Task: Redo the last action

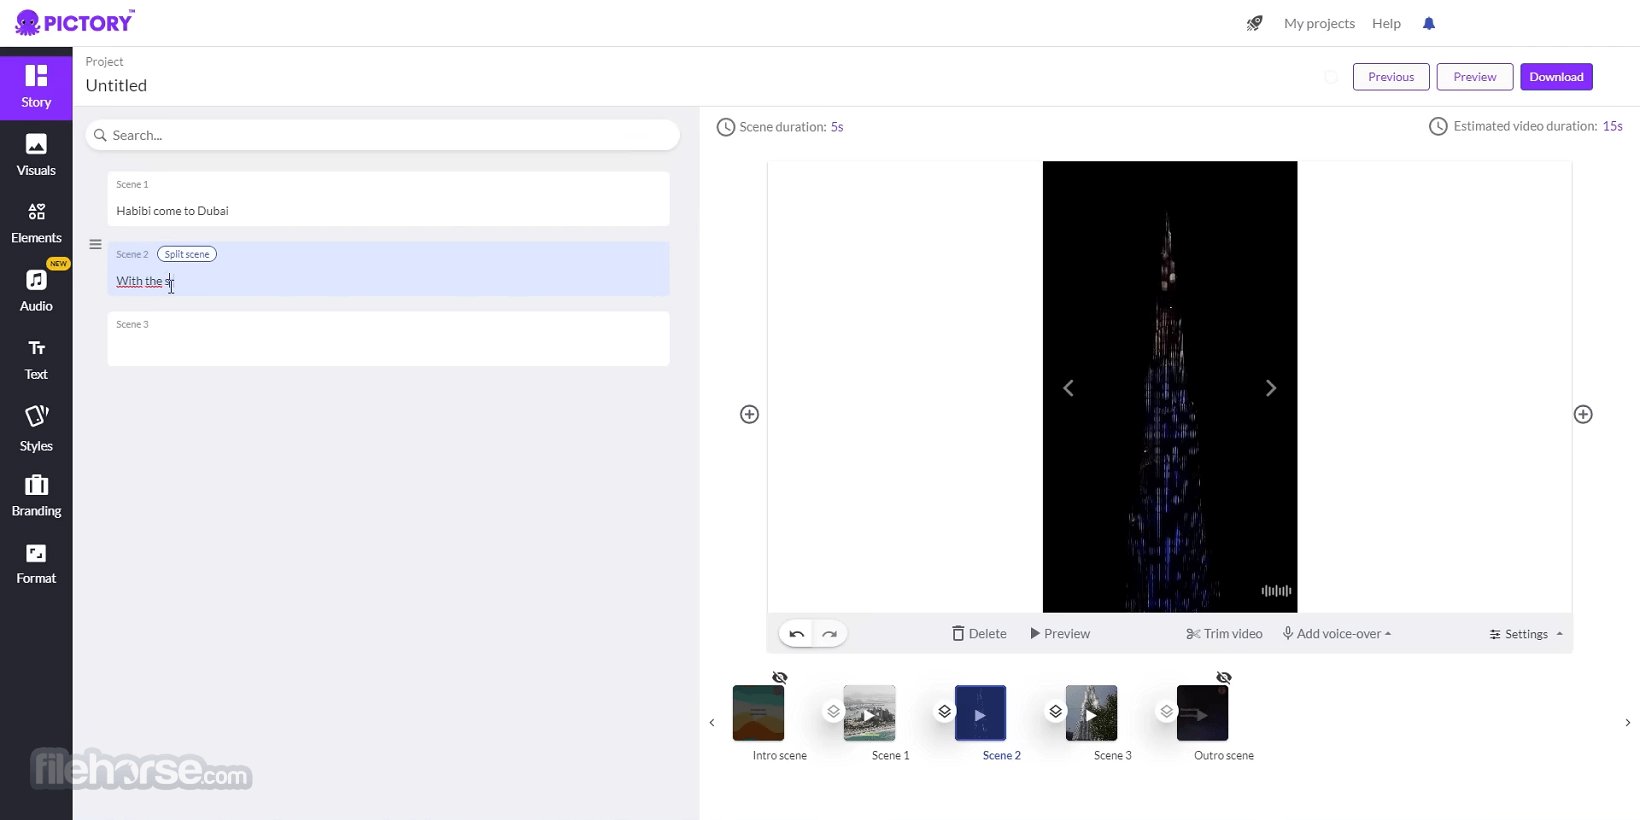Action: click(830, 634)
